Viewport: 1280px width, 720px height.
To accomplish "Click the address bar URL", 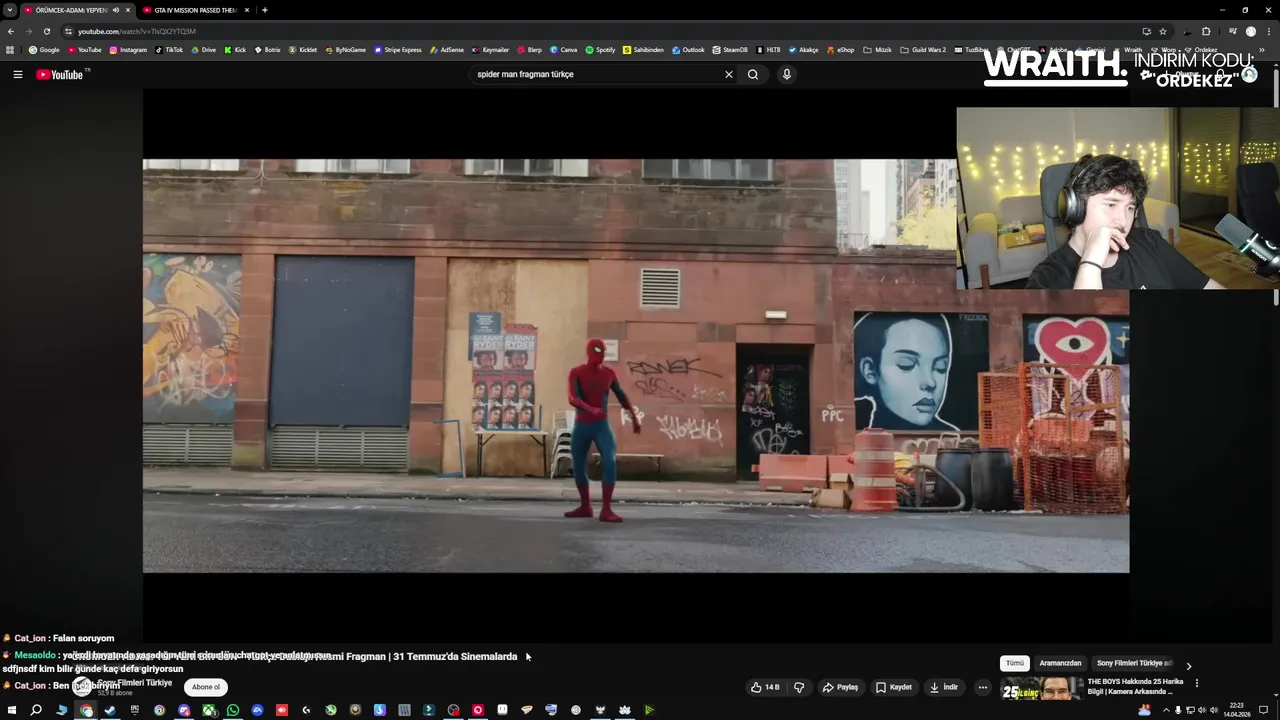I will [x=137, y=31].
